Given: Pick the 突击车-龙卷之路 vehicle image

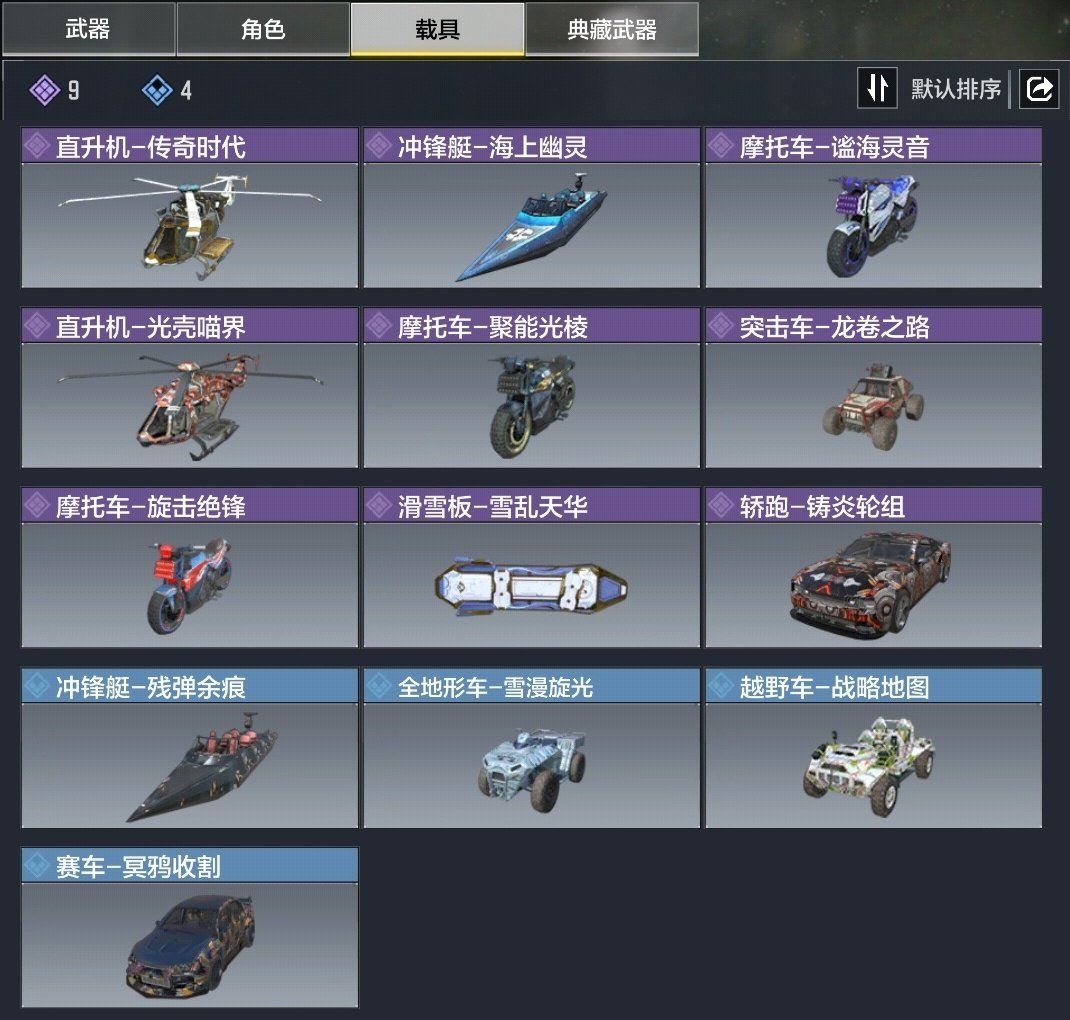Looking at the screenshot, I should [873, 405].
